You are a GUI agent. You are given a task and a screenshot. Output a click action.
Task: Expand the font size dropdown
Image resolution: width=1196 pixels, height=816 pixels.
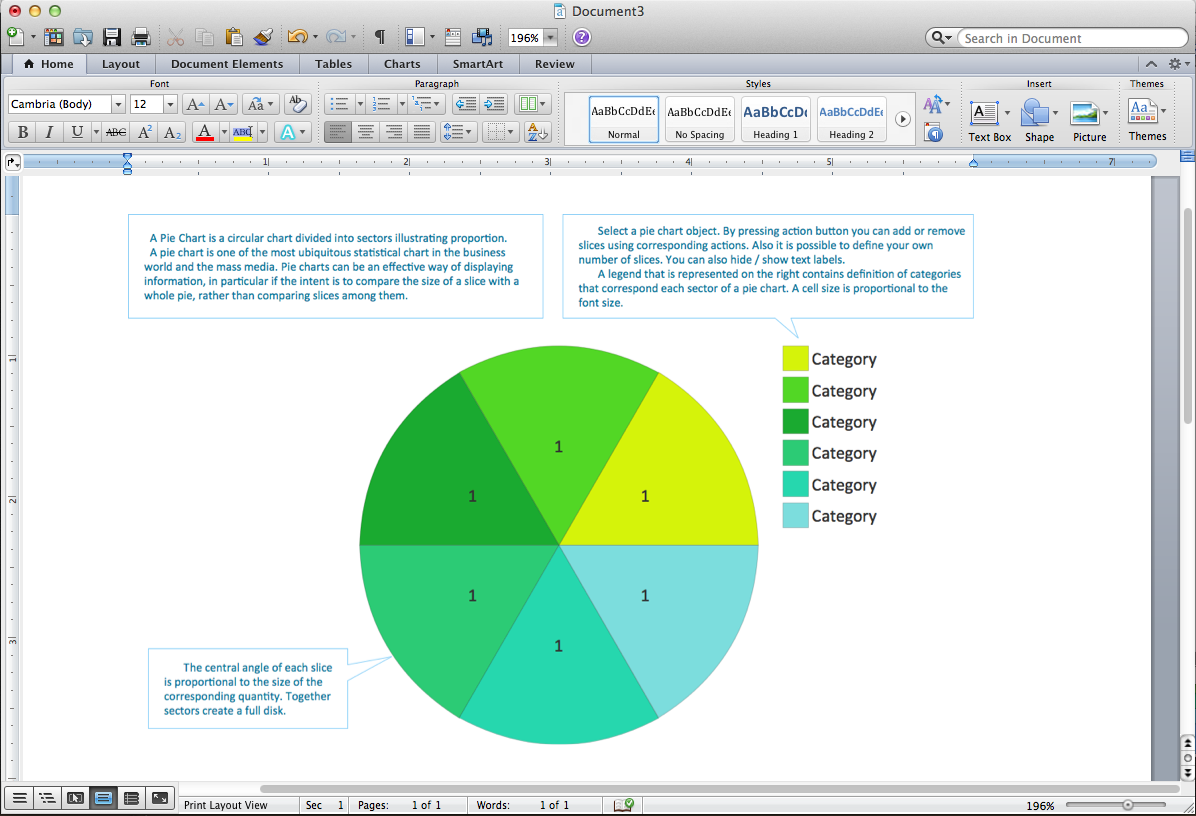[170, 104]
